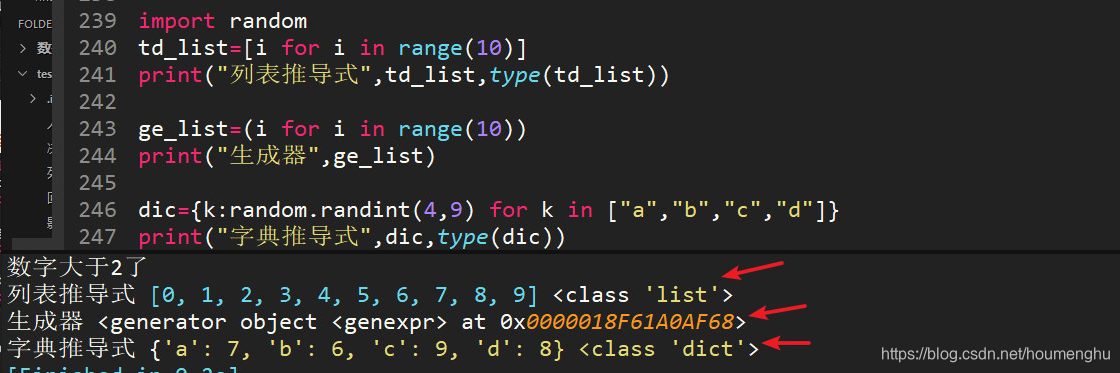The image size is (1120, 373).
Task: Click the "列表推导式" string in line 241
Action: point(295,75)
